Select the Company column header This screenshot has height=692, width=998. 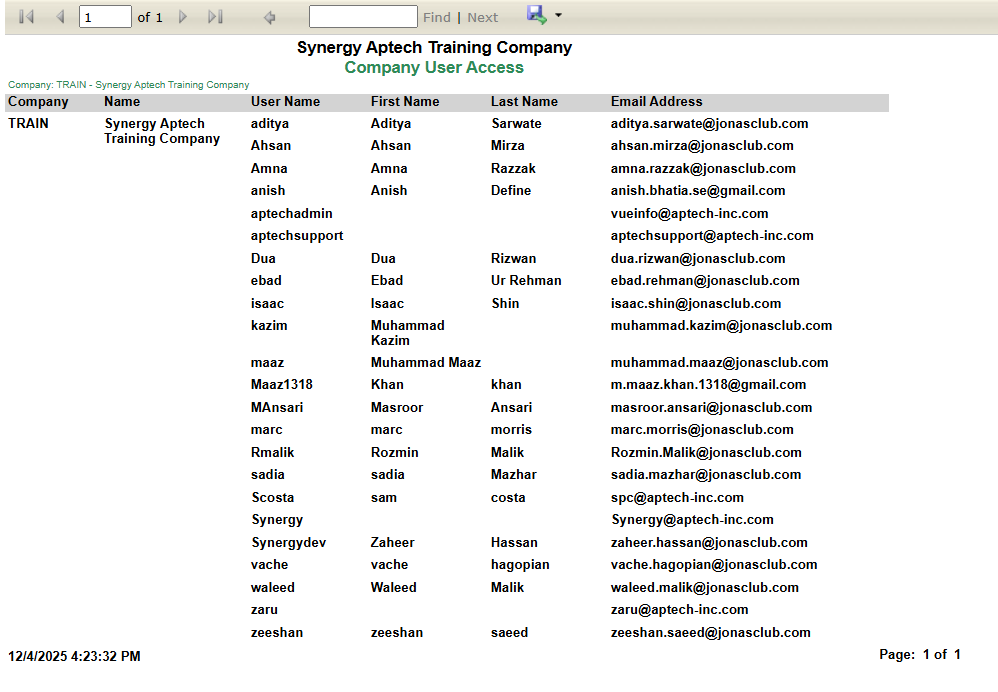pos(38,102)
